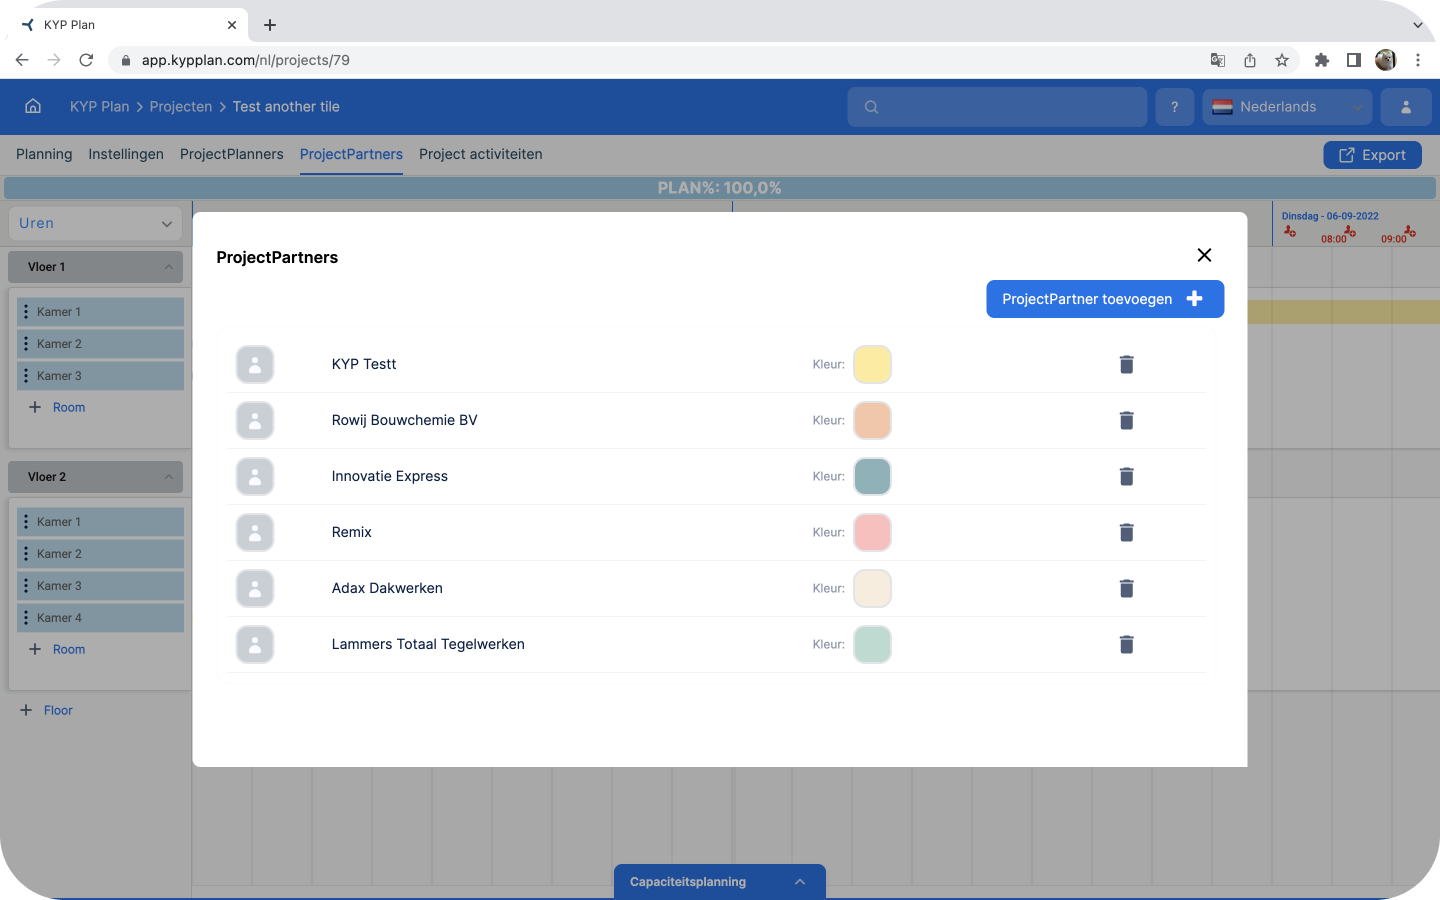Click the avatar icon of Innovatie Express
The width and height of the screenshot is (1440, 900).
pos(255,477)
